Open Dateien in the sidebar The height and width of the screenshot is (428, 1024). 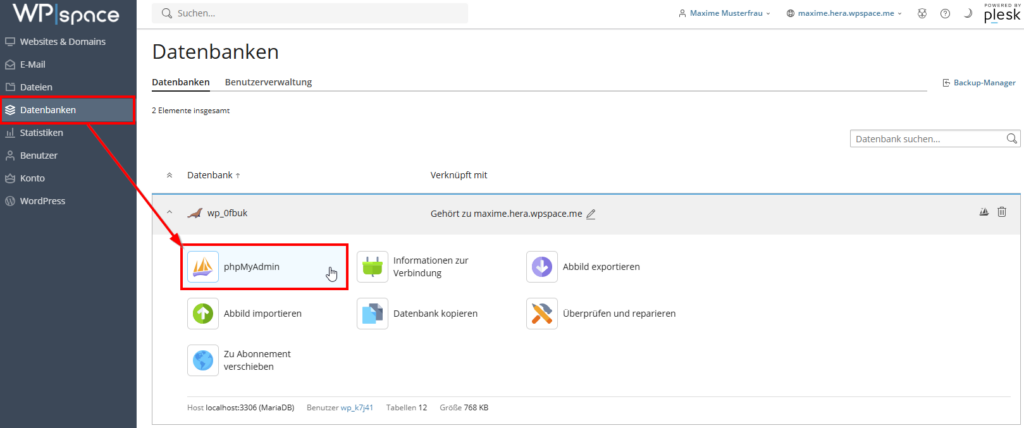(x=69, y=87)
